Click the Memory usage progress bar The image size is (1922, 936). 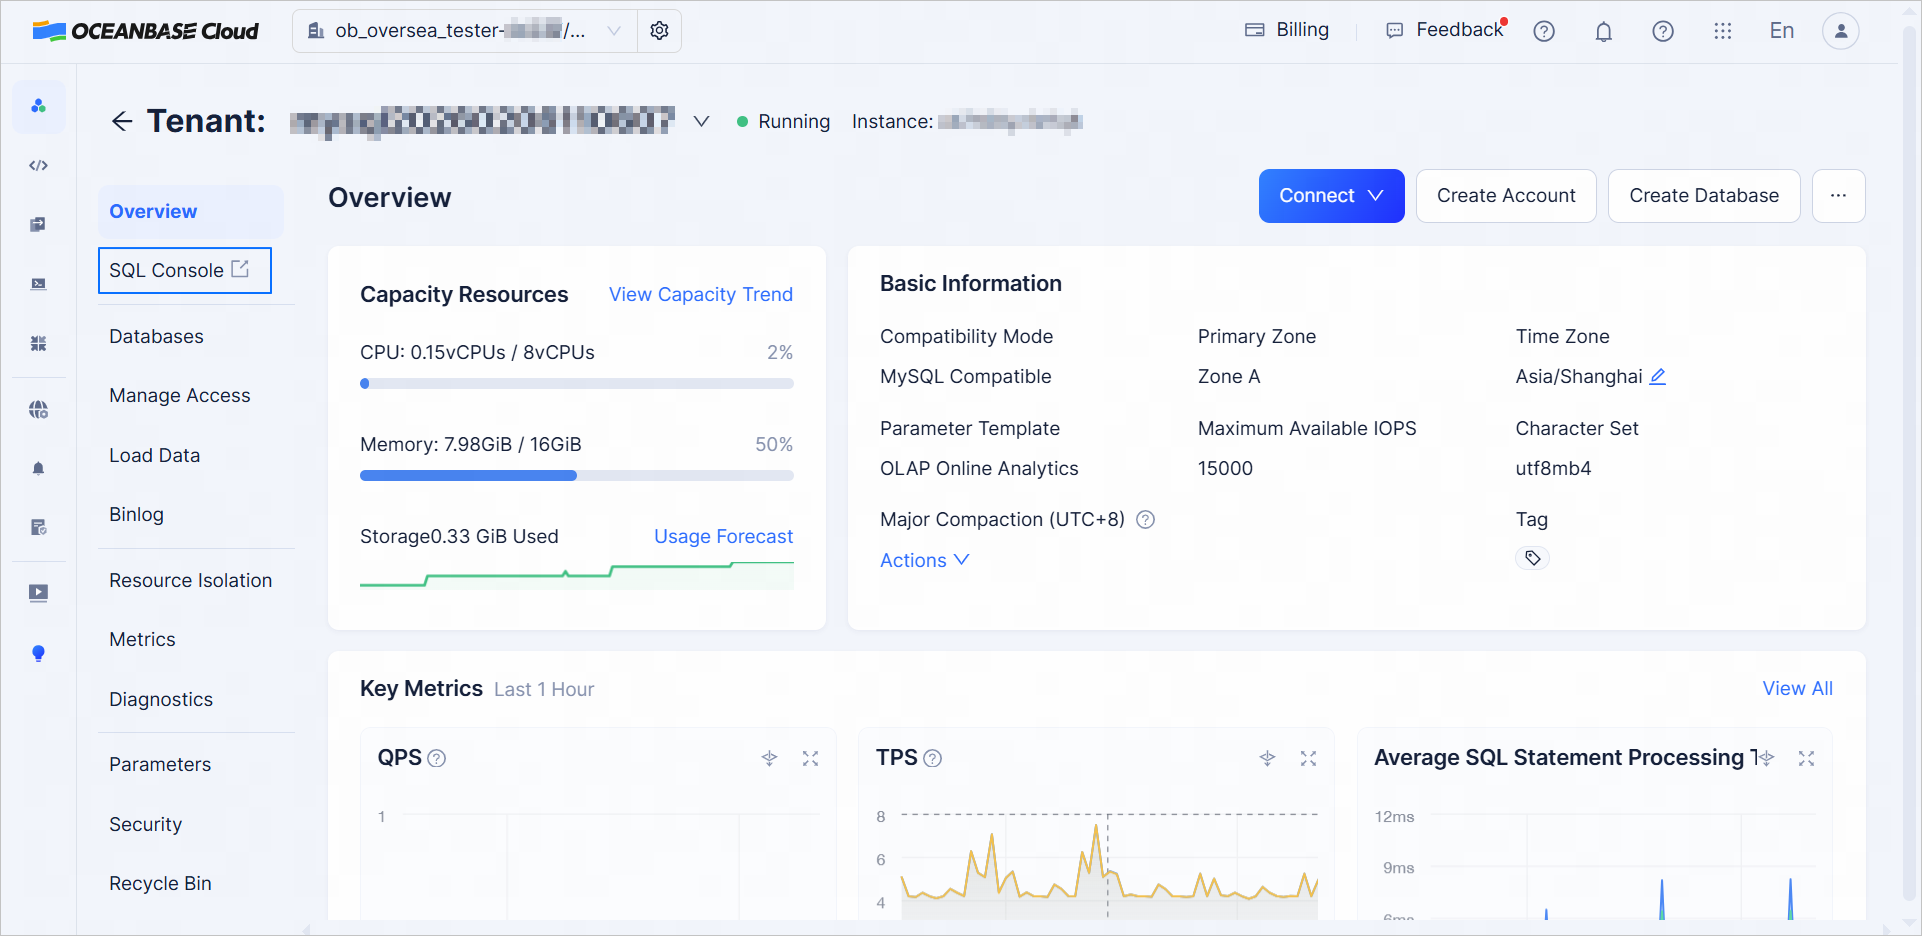click(576, 476)
